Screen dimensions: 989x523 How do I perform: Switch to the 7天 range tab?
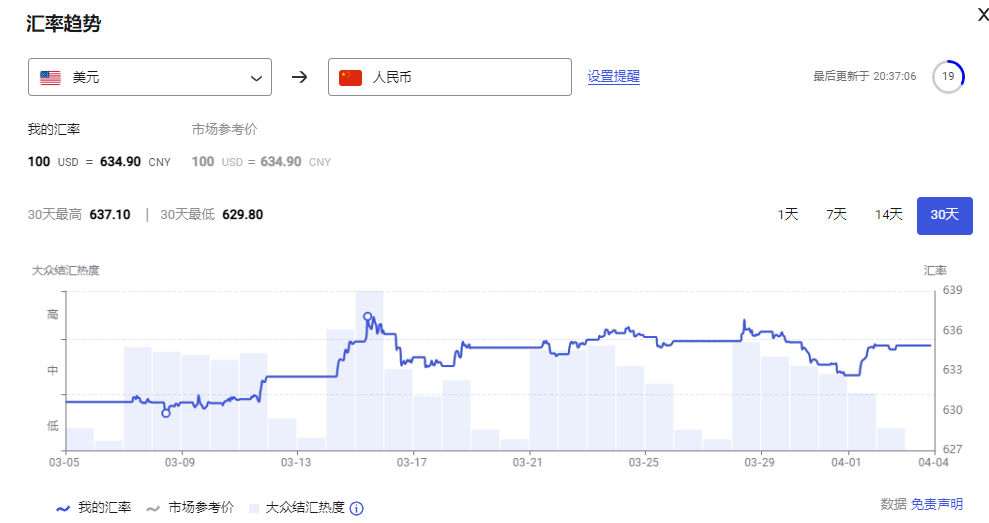coord(836,214)
